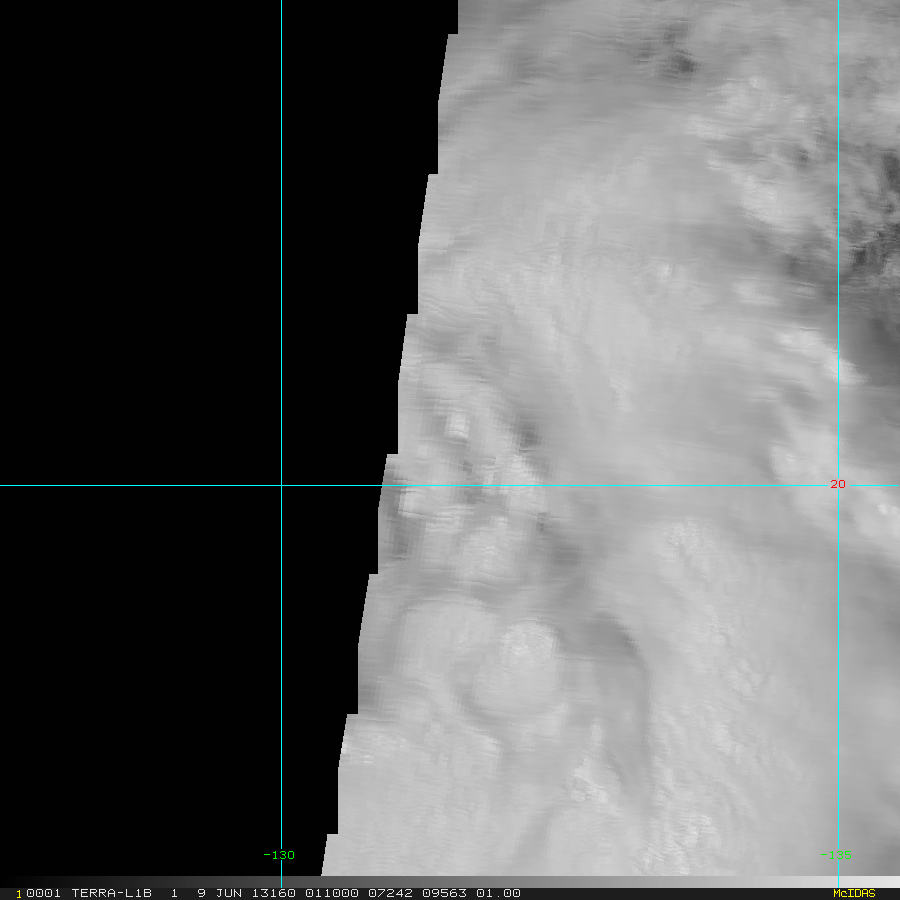900x900 pixels.
Task: Click the McIDAS label in status bar
Action: 854,893
